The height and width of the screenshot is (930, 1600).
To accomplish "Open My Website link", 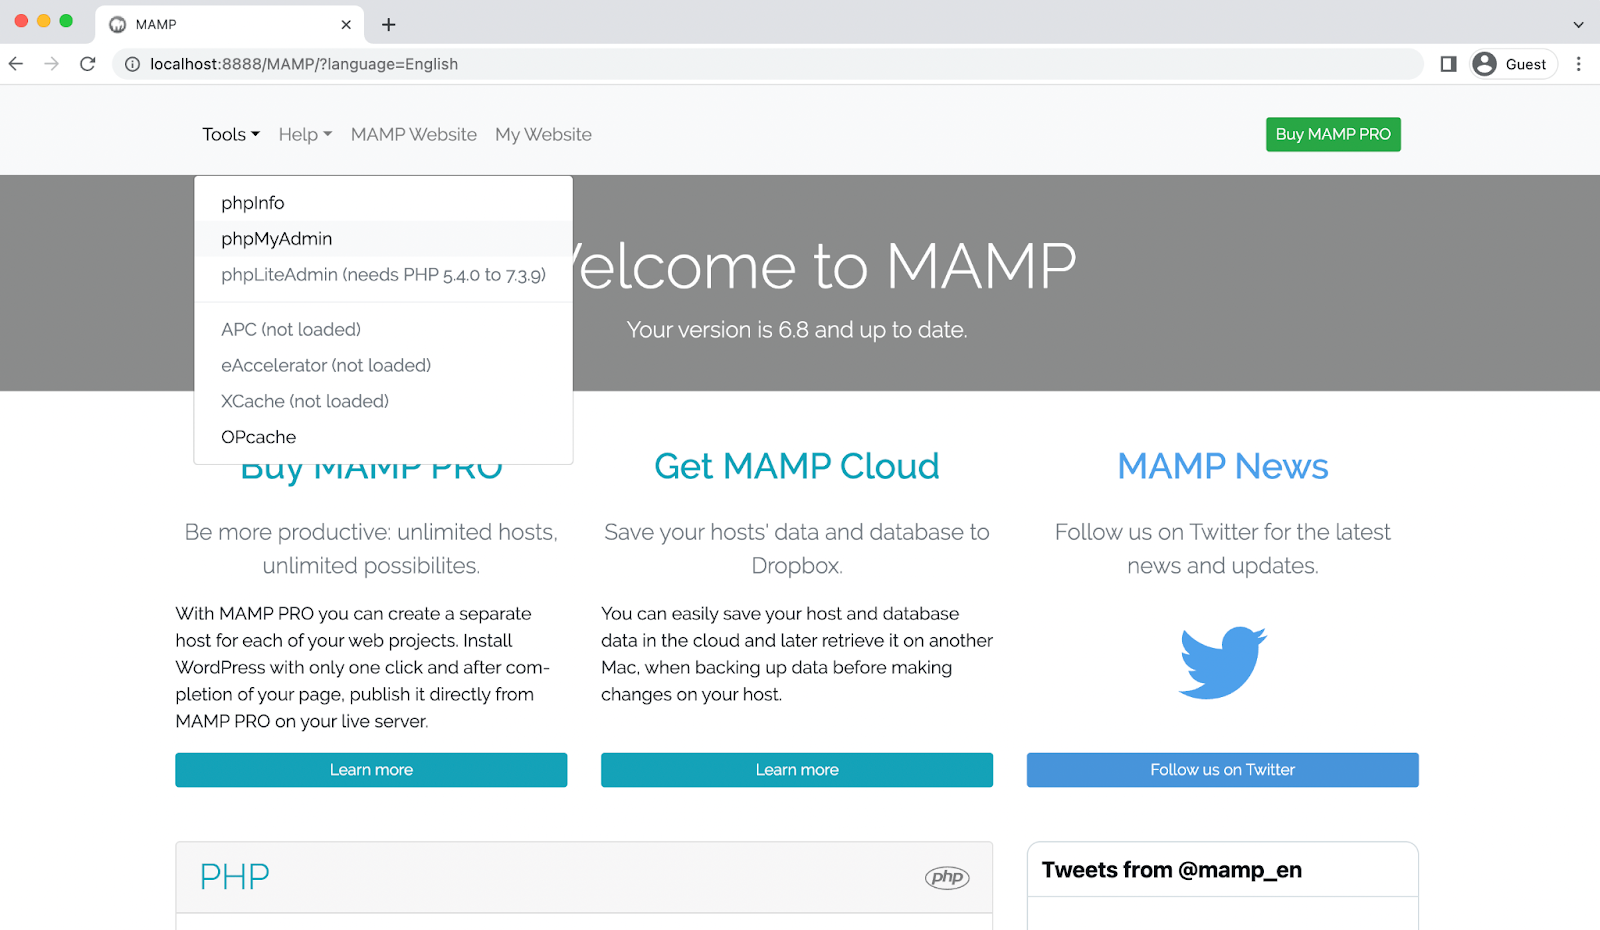I will [x=543, y=134].
